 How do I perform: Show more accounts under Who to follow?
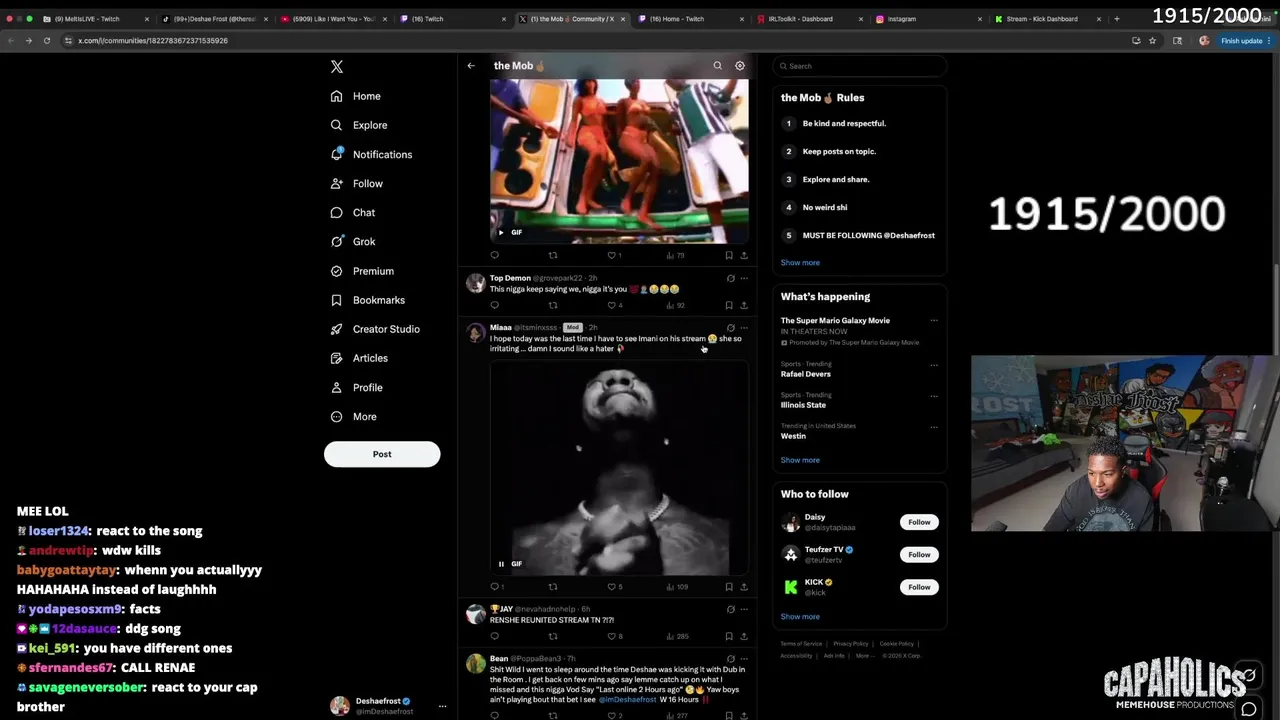click(800, 617)
